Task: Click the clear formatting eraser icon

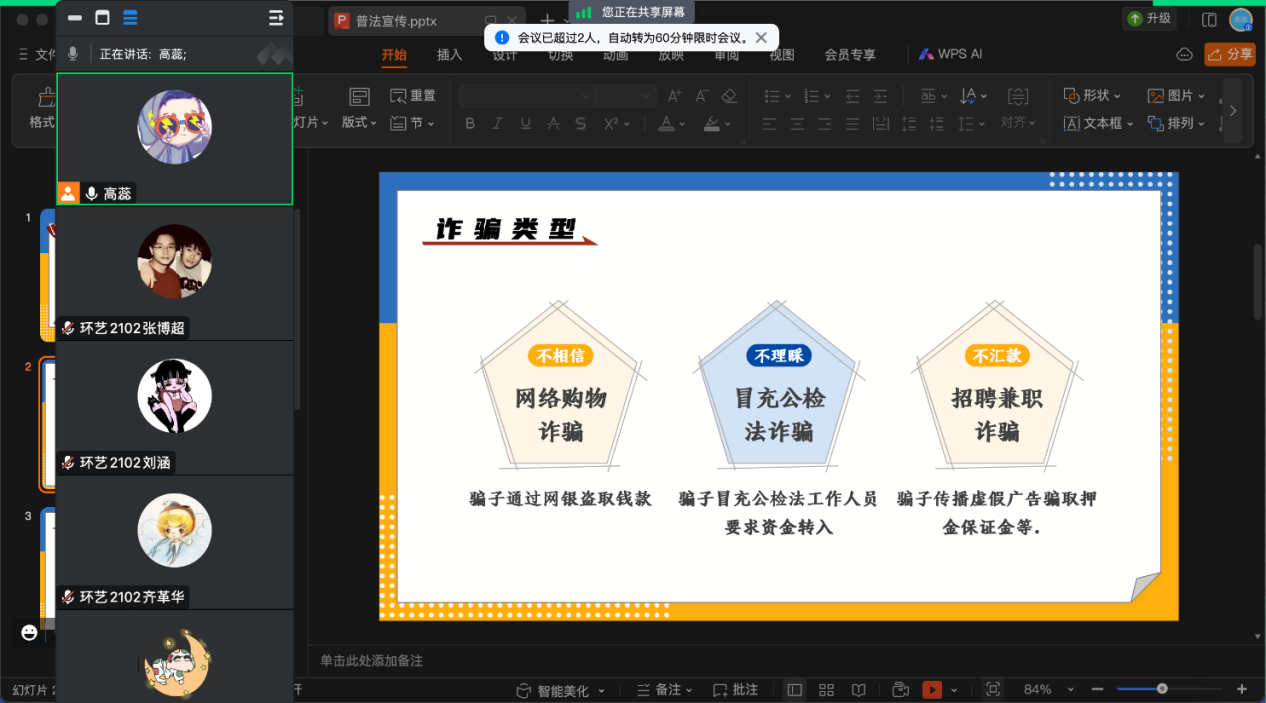Action: [x=729, y=96]
